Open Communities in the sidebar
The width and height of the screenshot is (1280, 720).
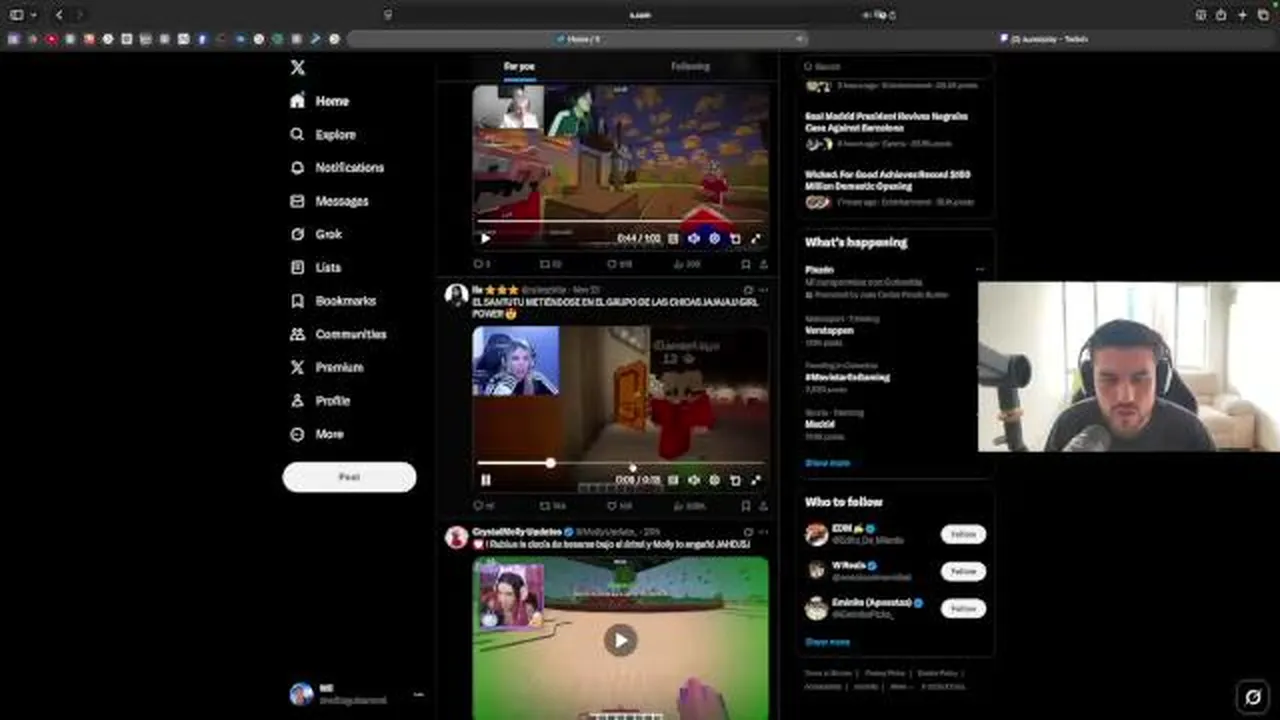(337, 334)
